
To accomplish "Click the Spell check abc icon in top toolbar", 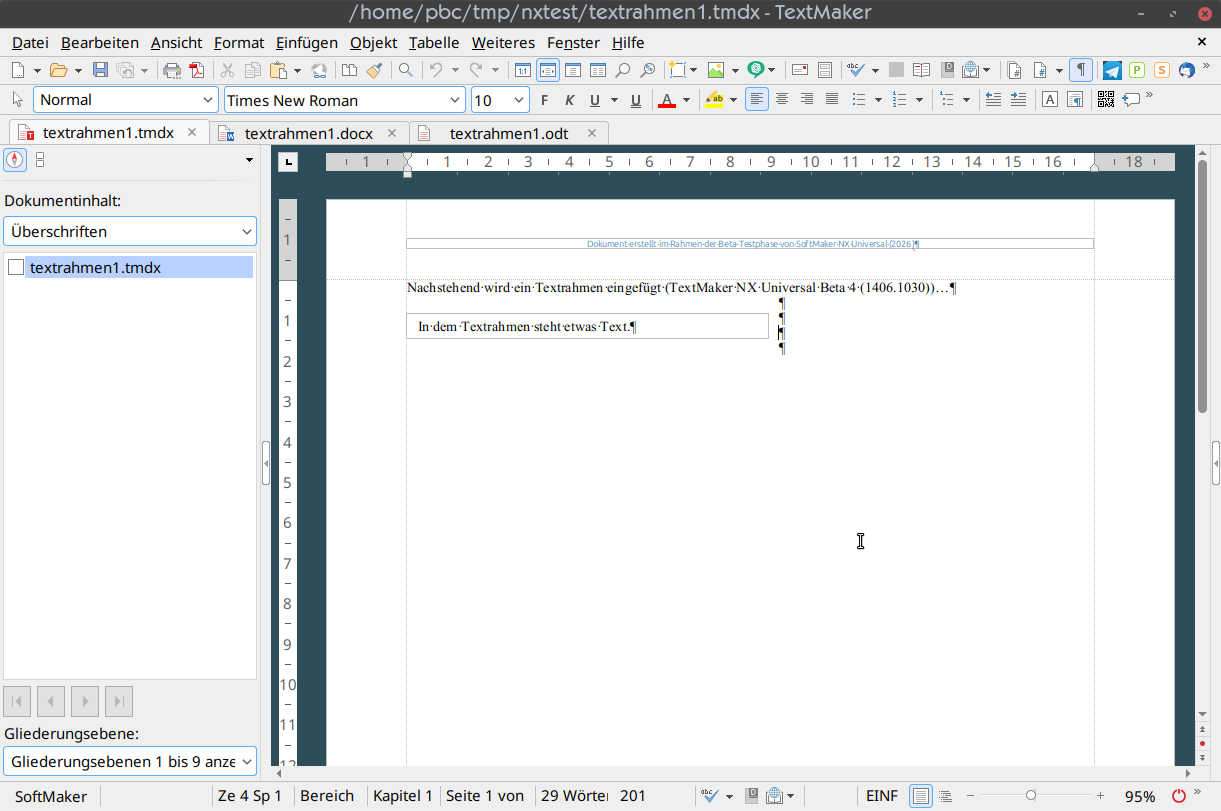I will 856,70.
